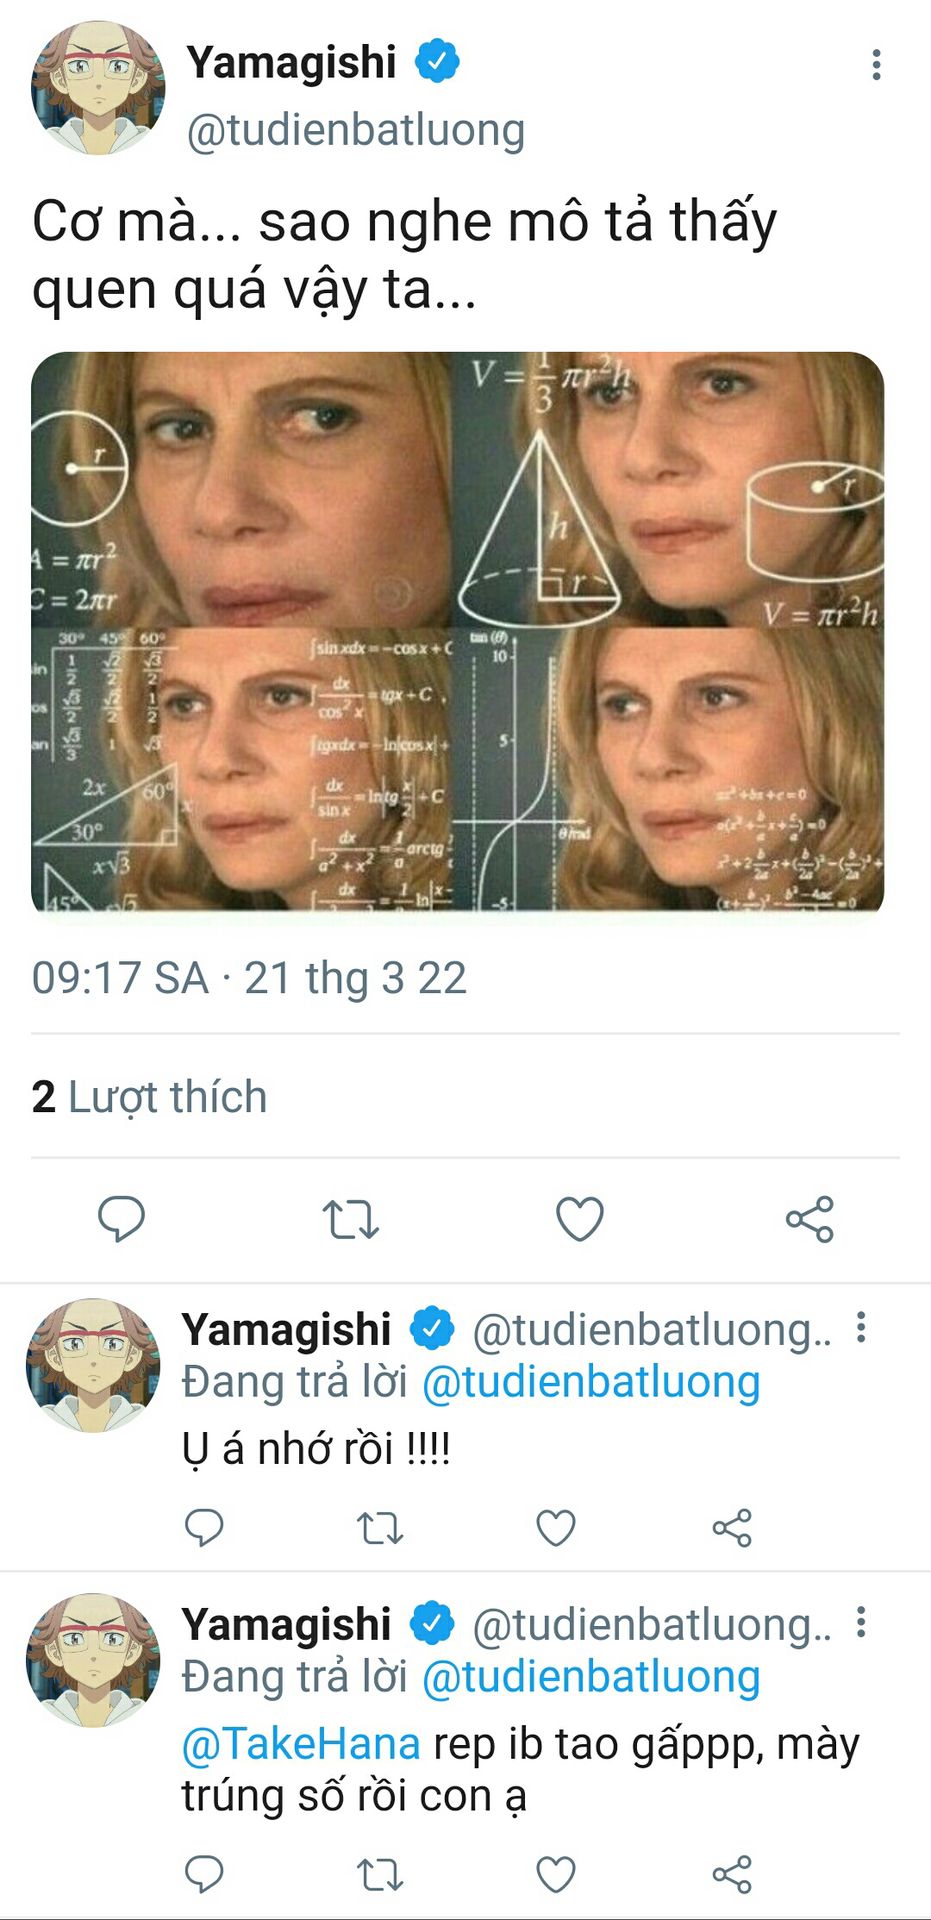The width and height of the screenshot is (931, 1920).
Task: Reply to the @TakeHana mention tweet
Action: tap(204, 1874)
